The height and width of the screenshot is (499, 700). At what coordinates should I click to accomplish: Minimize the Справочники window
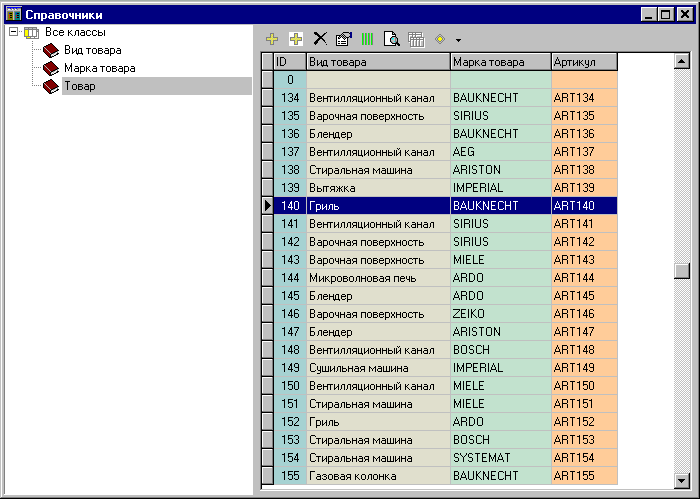pyautogui.click(x=649, y=14)
